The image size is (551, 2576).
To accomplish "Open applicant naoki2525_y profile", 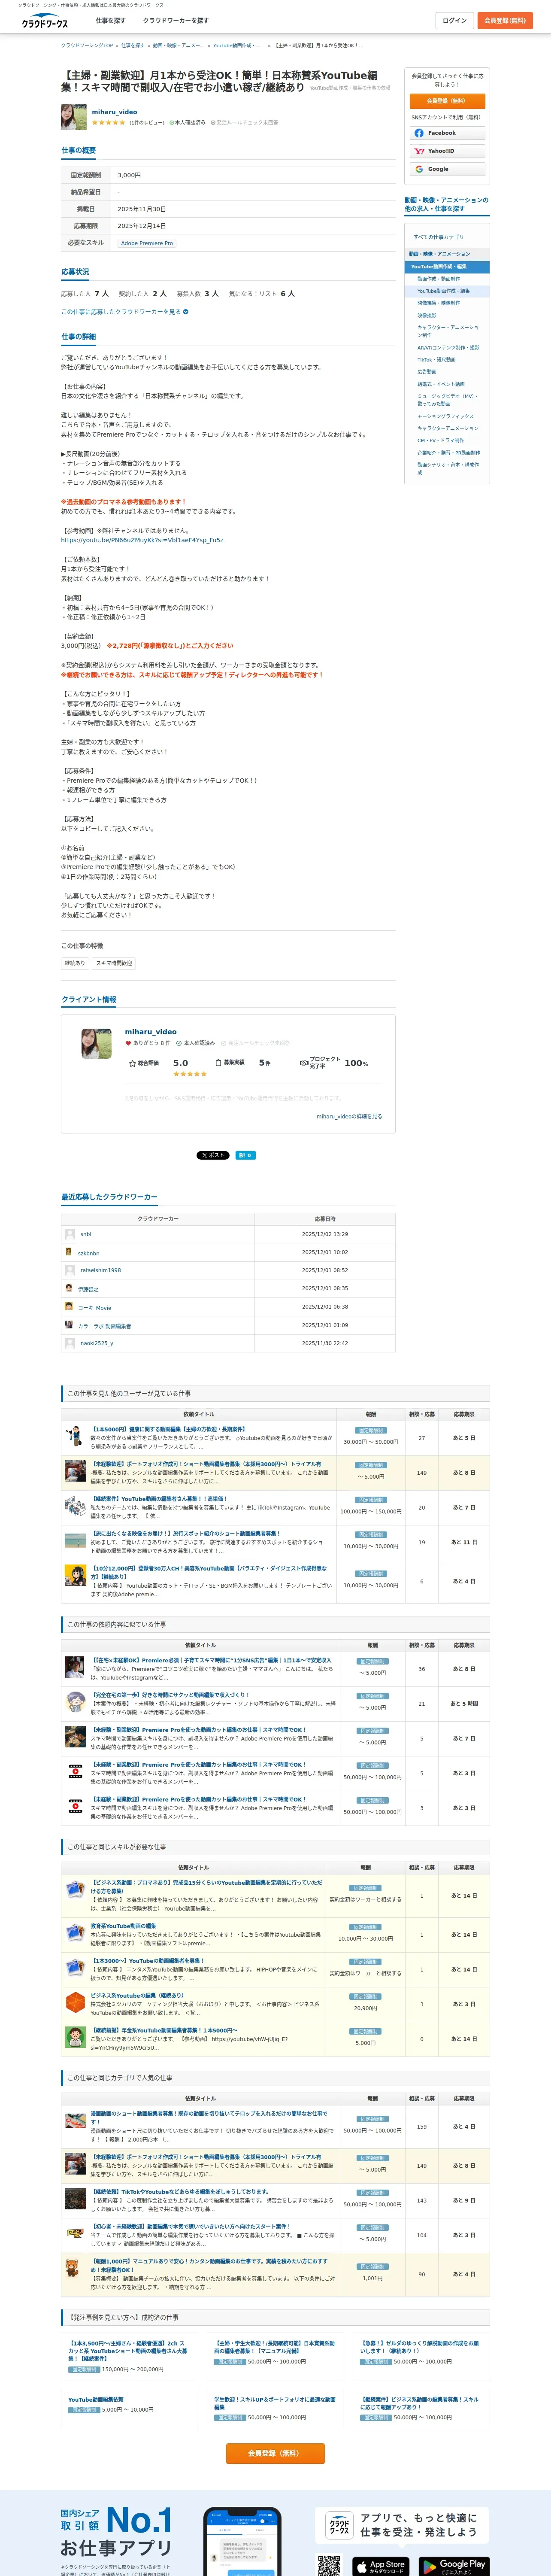I will click(97, 1343).
